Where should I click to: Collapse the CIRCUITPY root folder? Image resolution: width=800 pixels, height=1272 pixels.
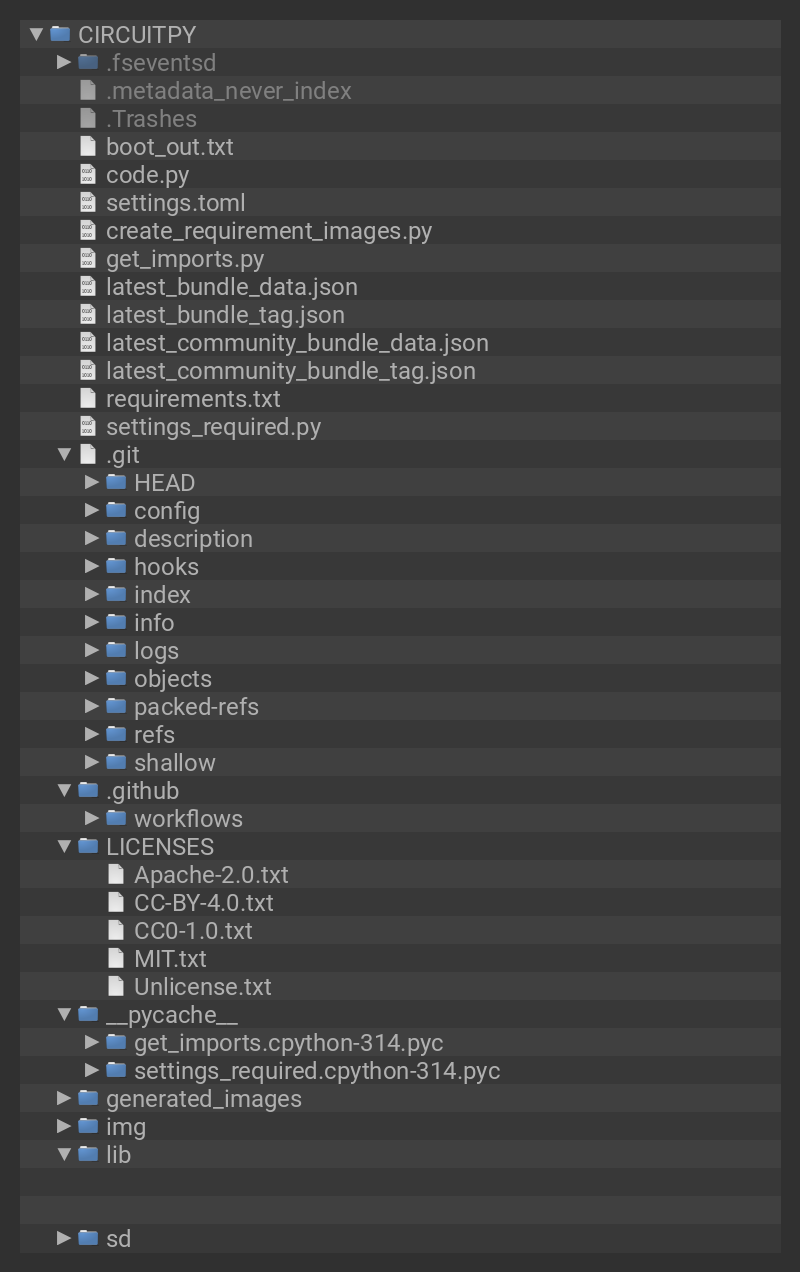[36, 35]
